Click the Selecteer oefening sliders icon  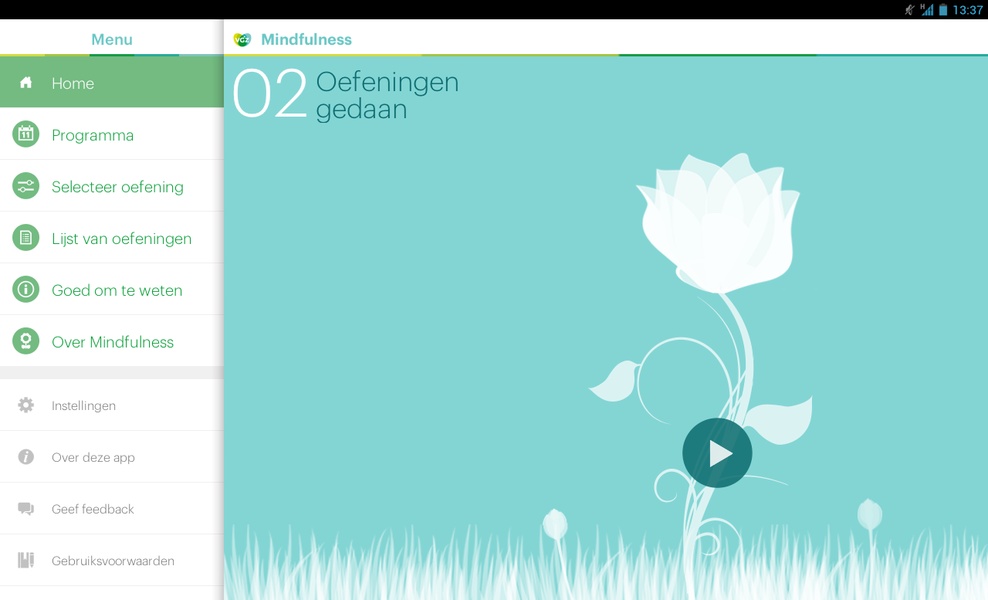pos(26,186)
